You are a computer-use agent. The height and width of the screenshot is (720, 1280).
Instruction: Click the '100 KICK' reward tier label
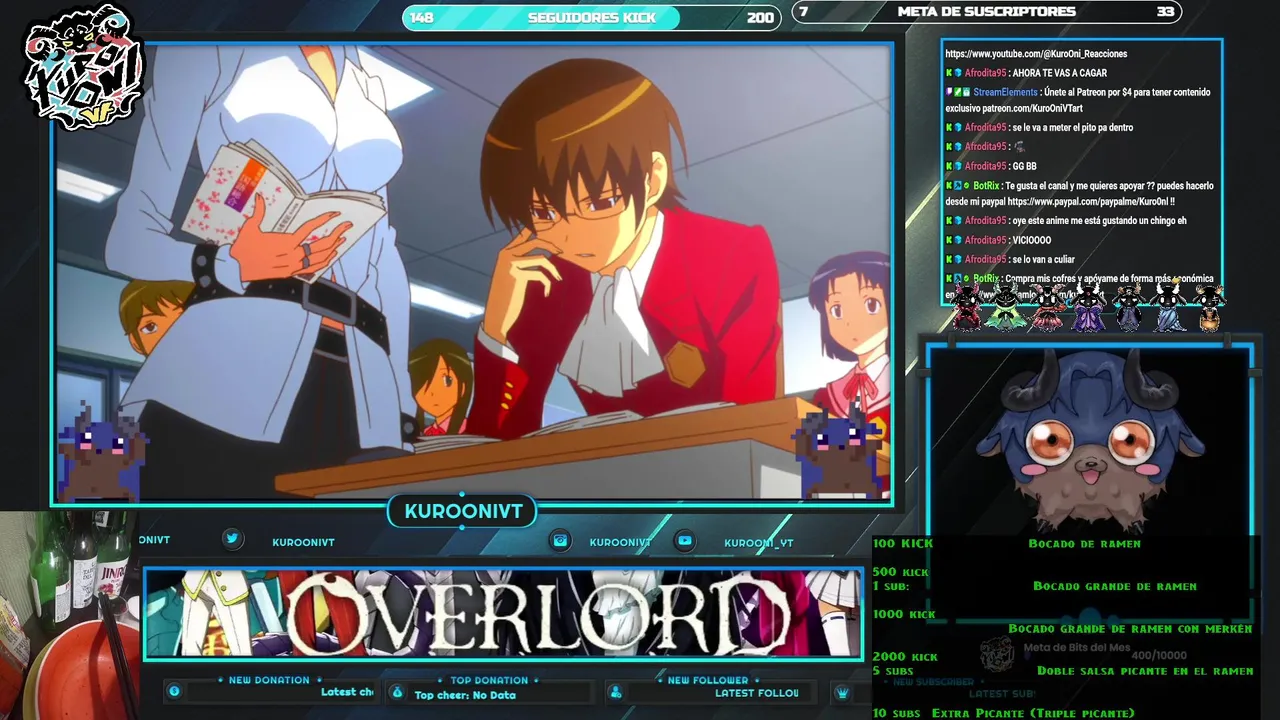point(903,543)
